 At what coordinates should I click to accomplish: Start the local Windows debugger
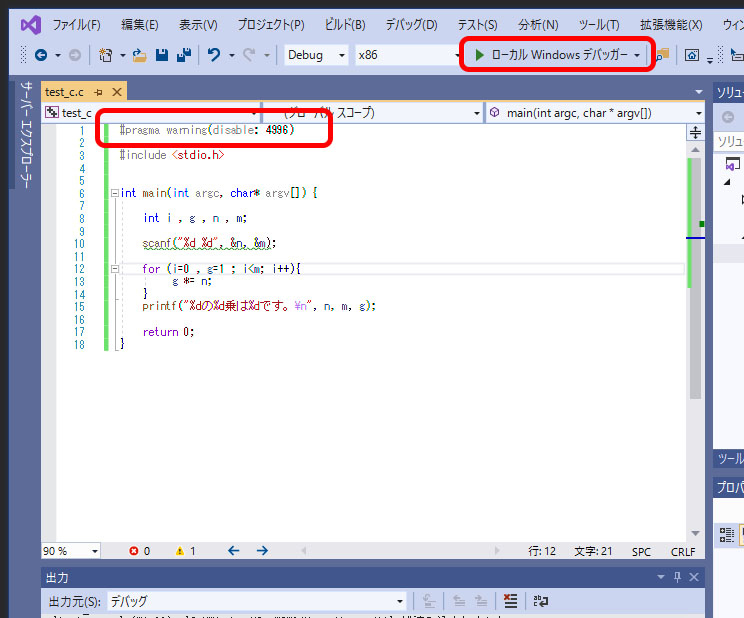[x=551, y=55]
